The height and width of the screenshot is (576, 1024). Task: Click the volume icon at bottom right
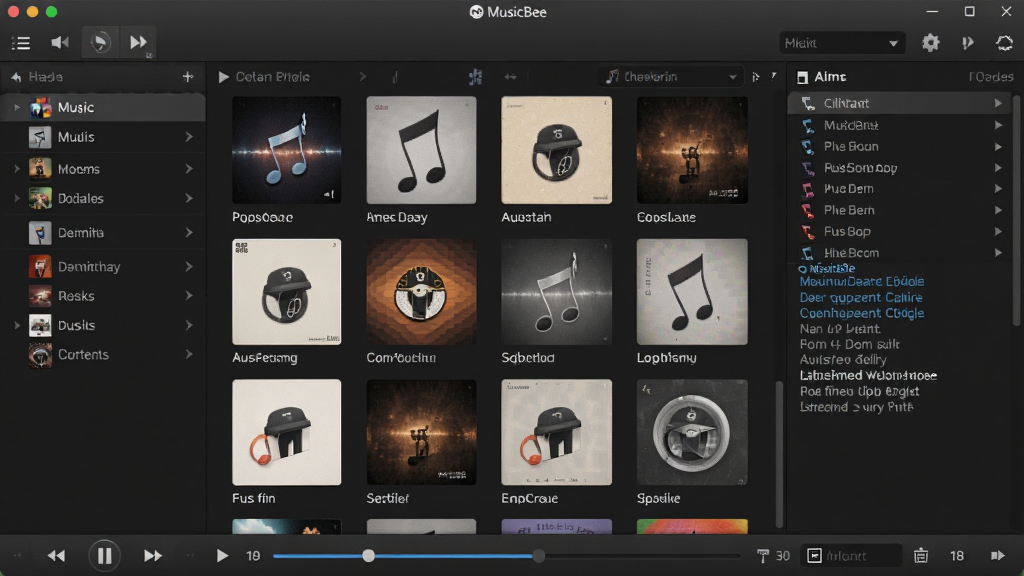(997, 556)
